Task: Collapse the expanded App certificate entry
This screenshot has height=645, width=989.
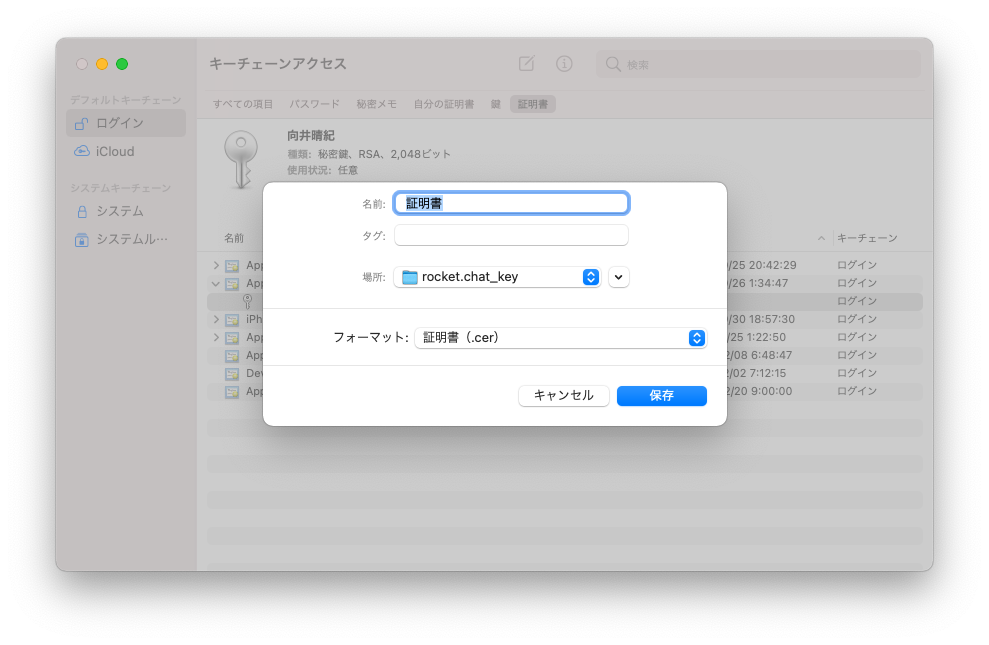Action: (216, 283)
